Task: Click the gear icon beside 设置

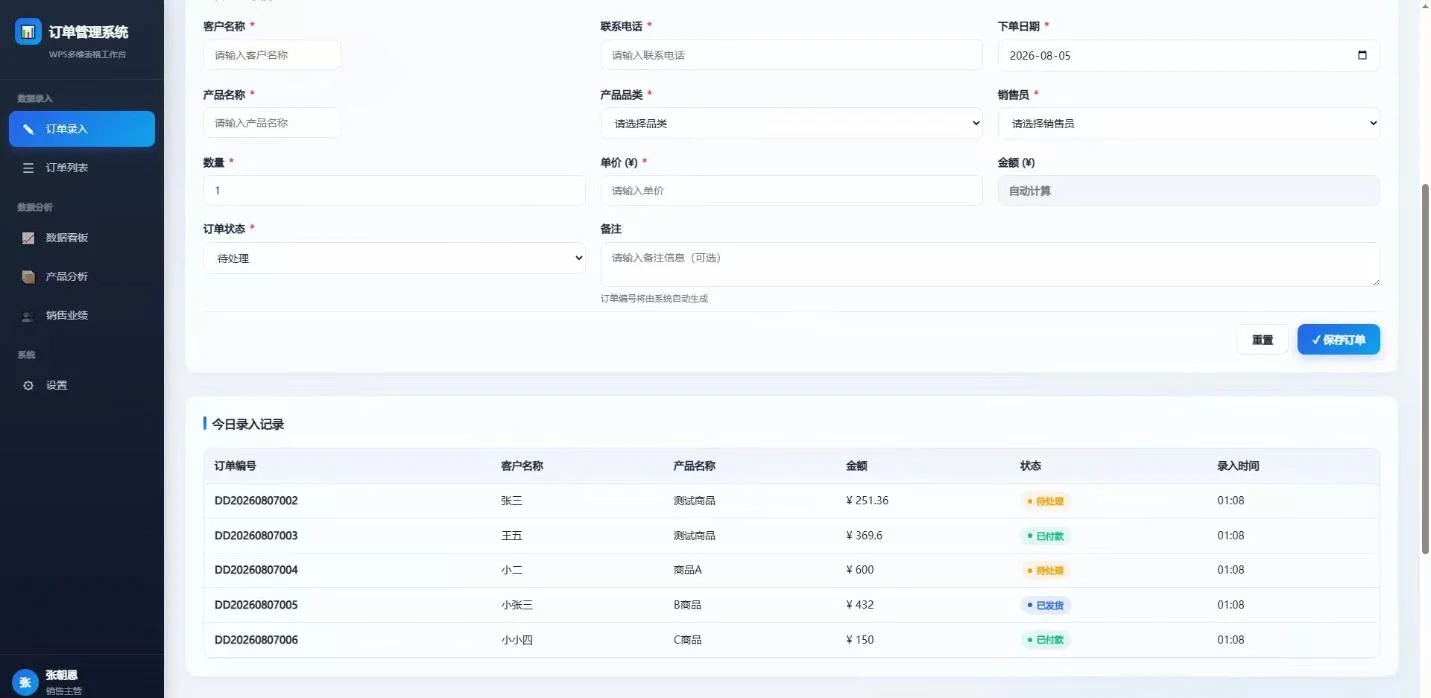Action: click(28, 386)
